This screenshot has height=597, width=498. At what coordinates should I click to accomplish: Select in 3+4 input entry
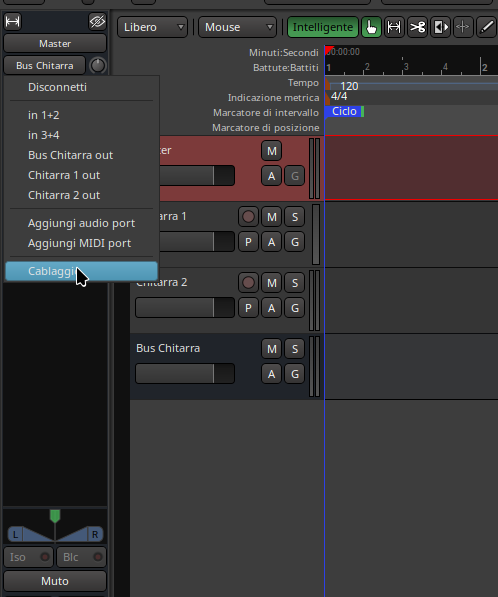coord(81,135)
